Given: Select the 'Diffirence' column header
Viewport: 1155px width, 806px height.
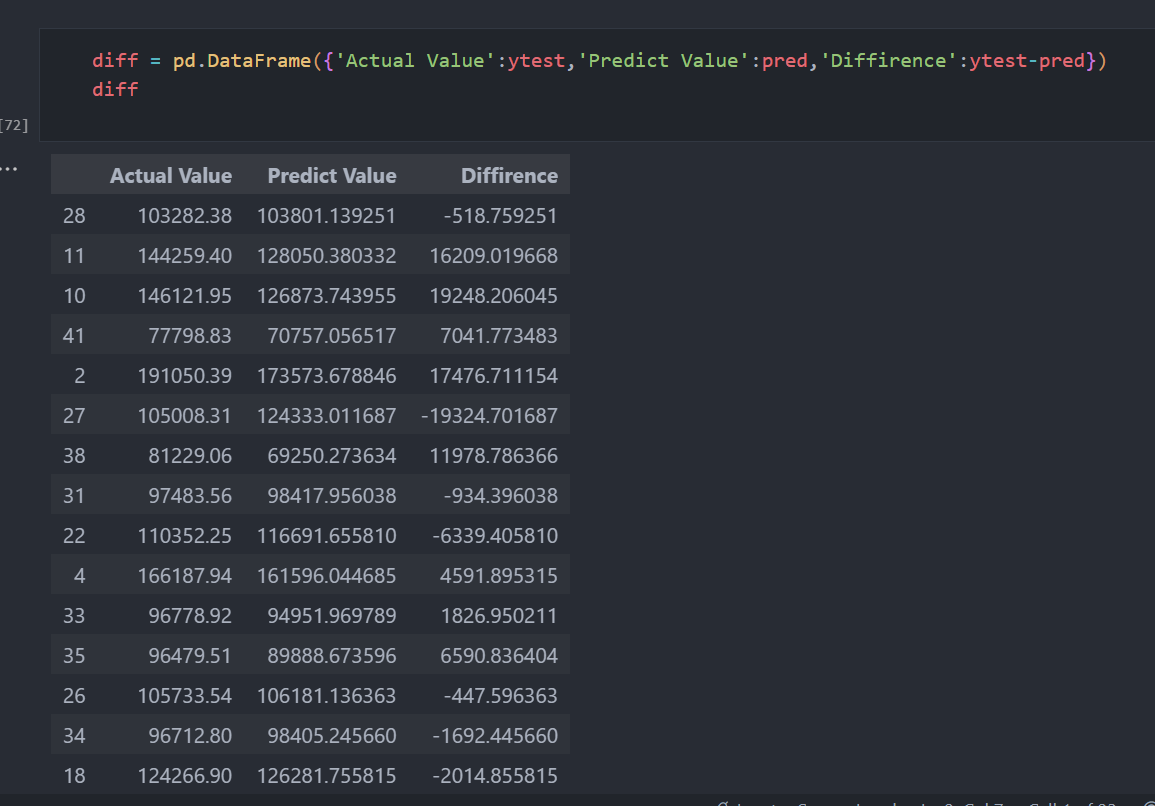Looking at the screenshot, I should tap(509, 174).
